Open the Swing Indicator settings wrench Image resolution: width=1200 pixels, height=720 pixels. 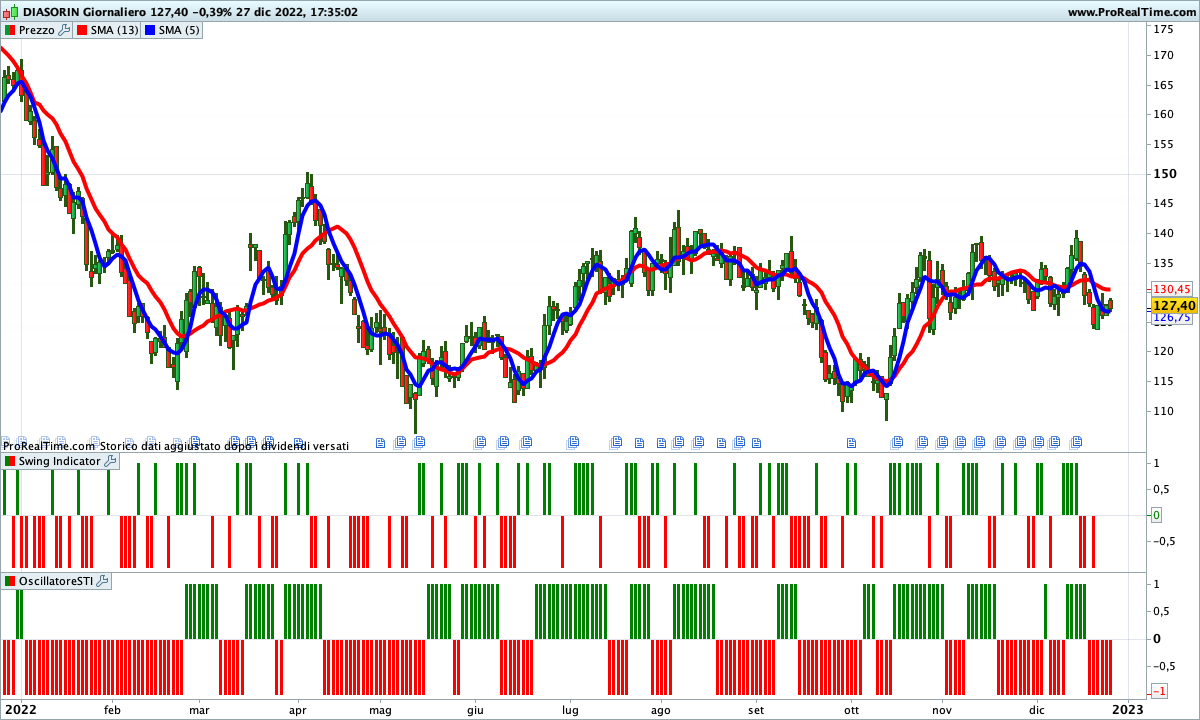coord(110,461)
